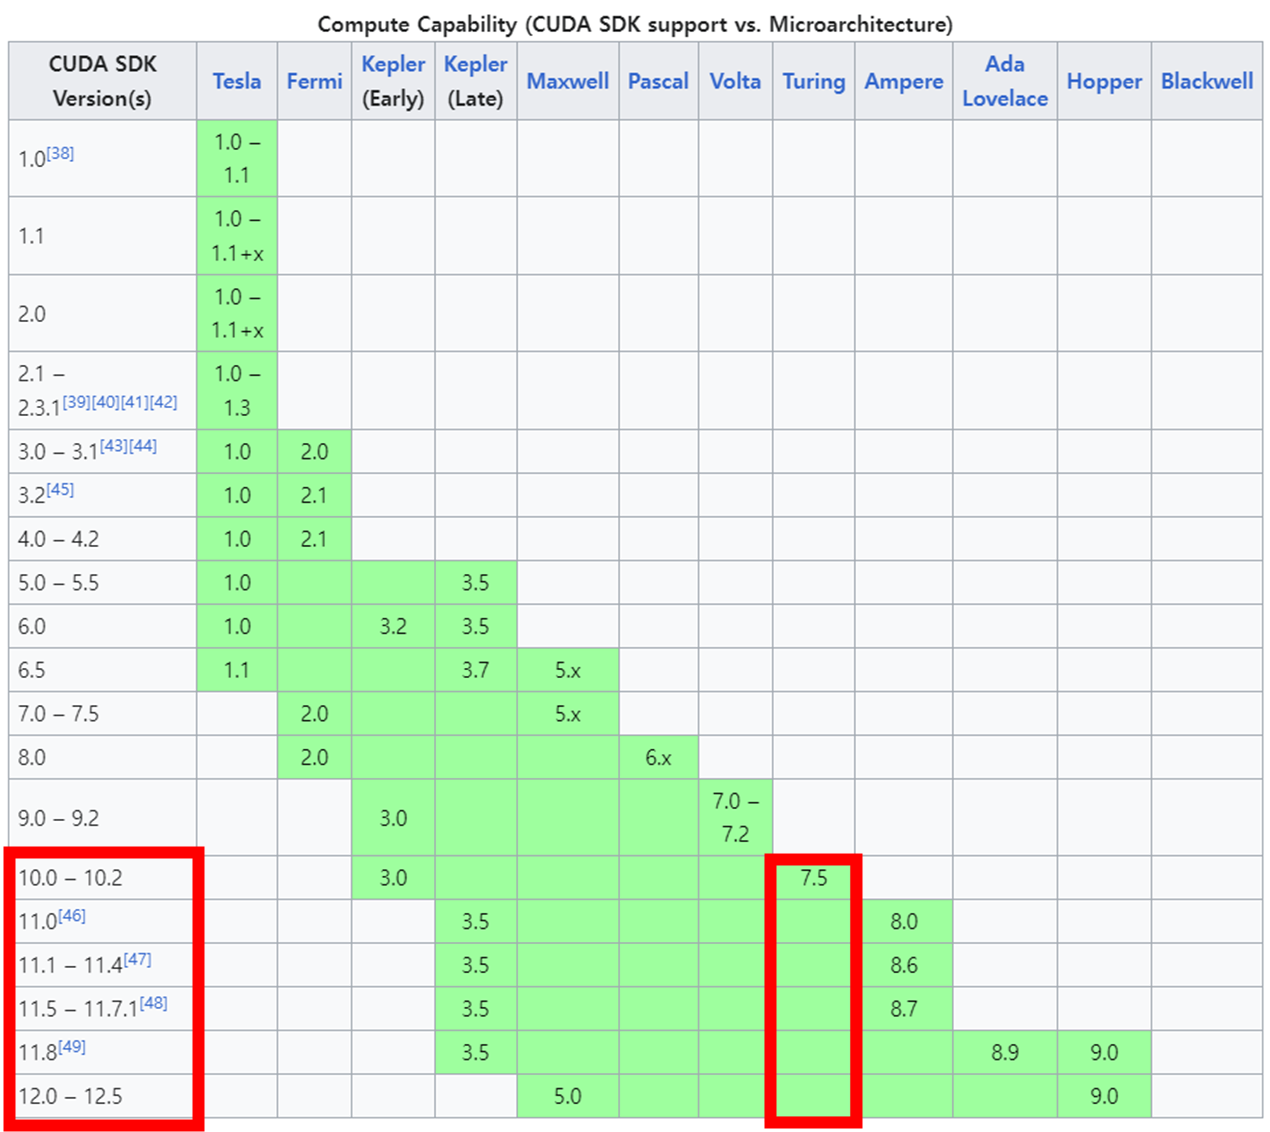Viewport: 1270px width, 1132px height.
Task: Follow citation [42] in the 2.1 – 2.3.1 row
Action: point(163,402)
